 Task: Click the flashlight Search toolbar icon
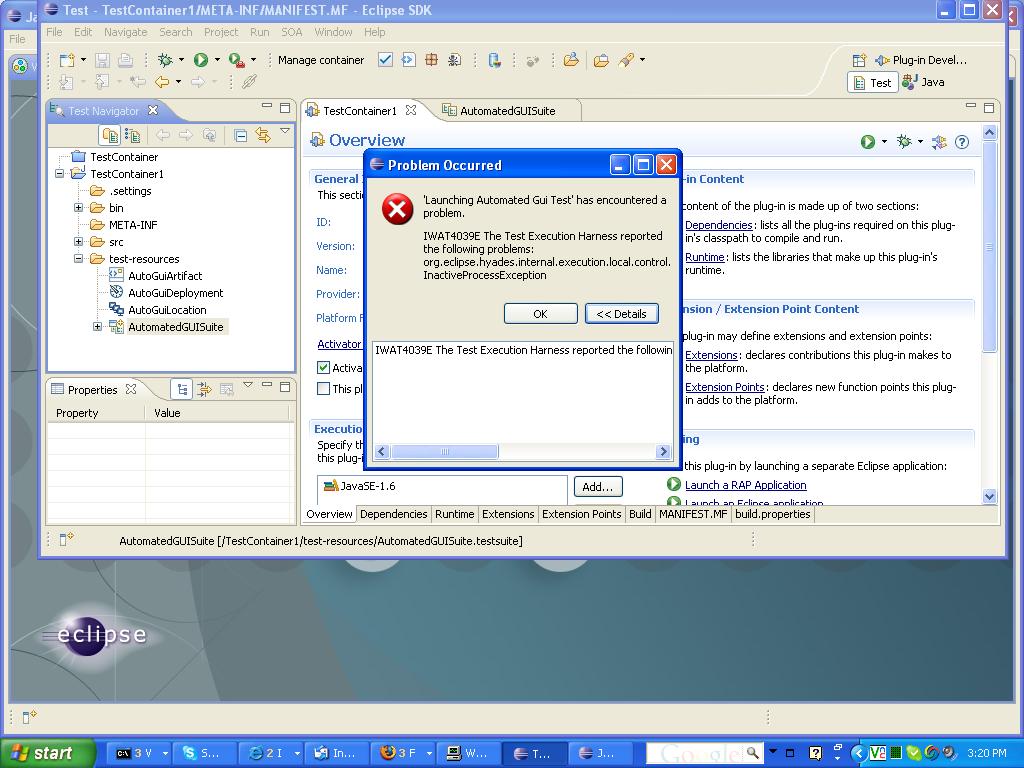626,60
